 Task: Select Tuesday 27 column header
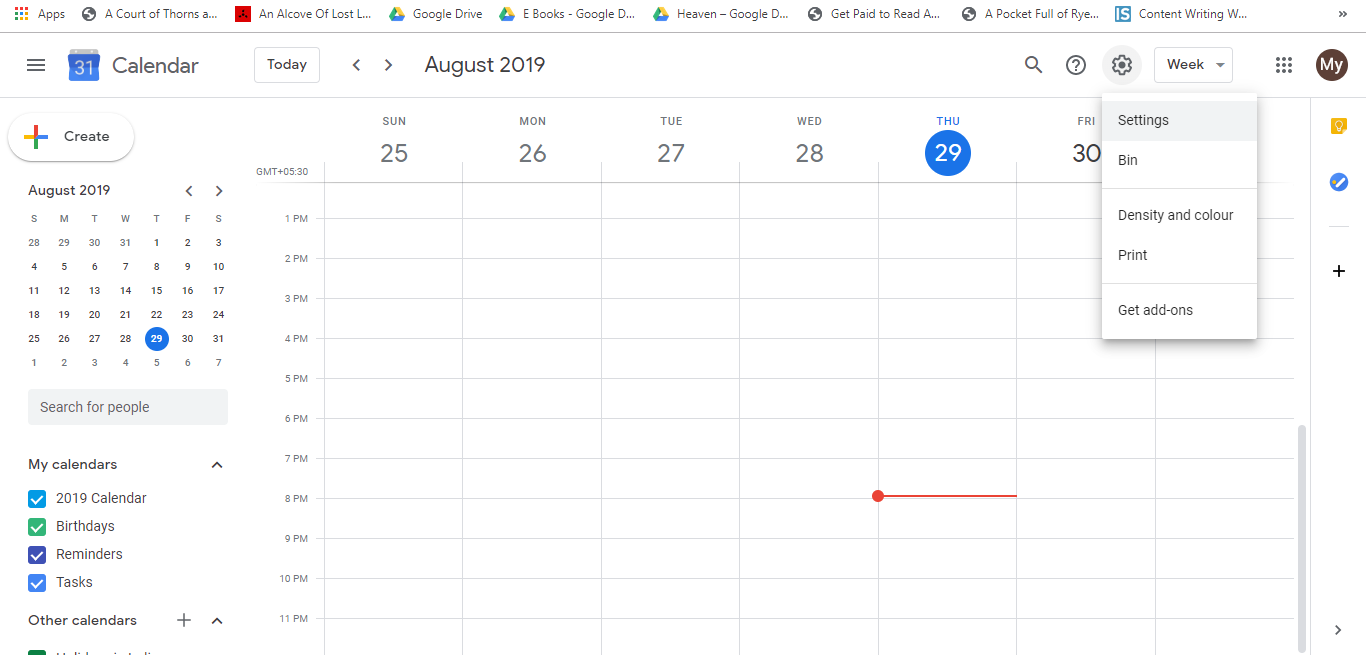(x=671, y=141)
